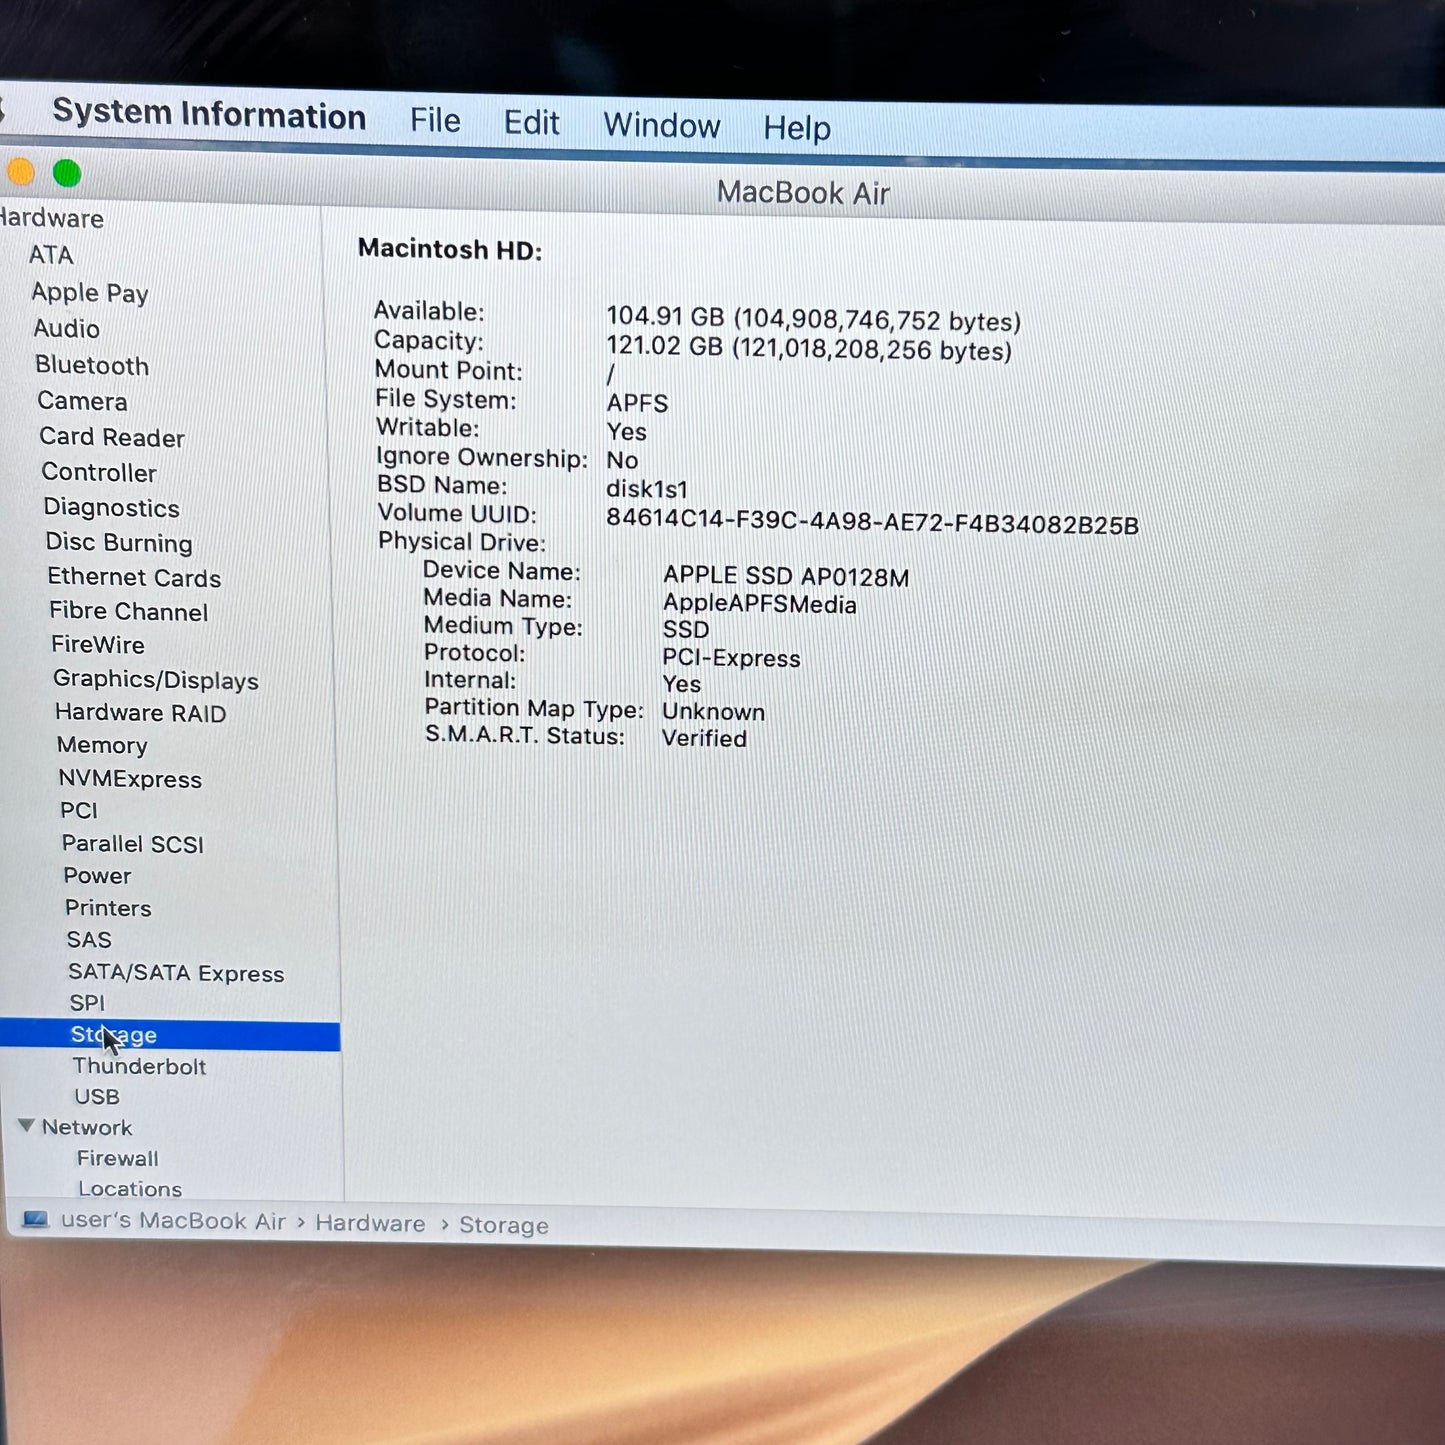Select Camera in the sidebar
Screen dimensions: 1445x1445
pos(82,401)
